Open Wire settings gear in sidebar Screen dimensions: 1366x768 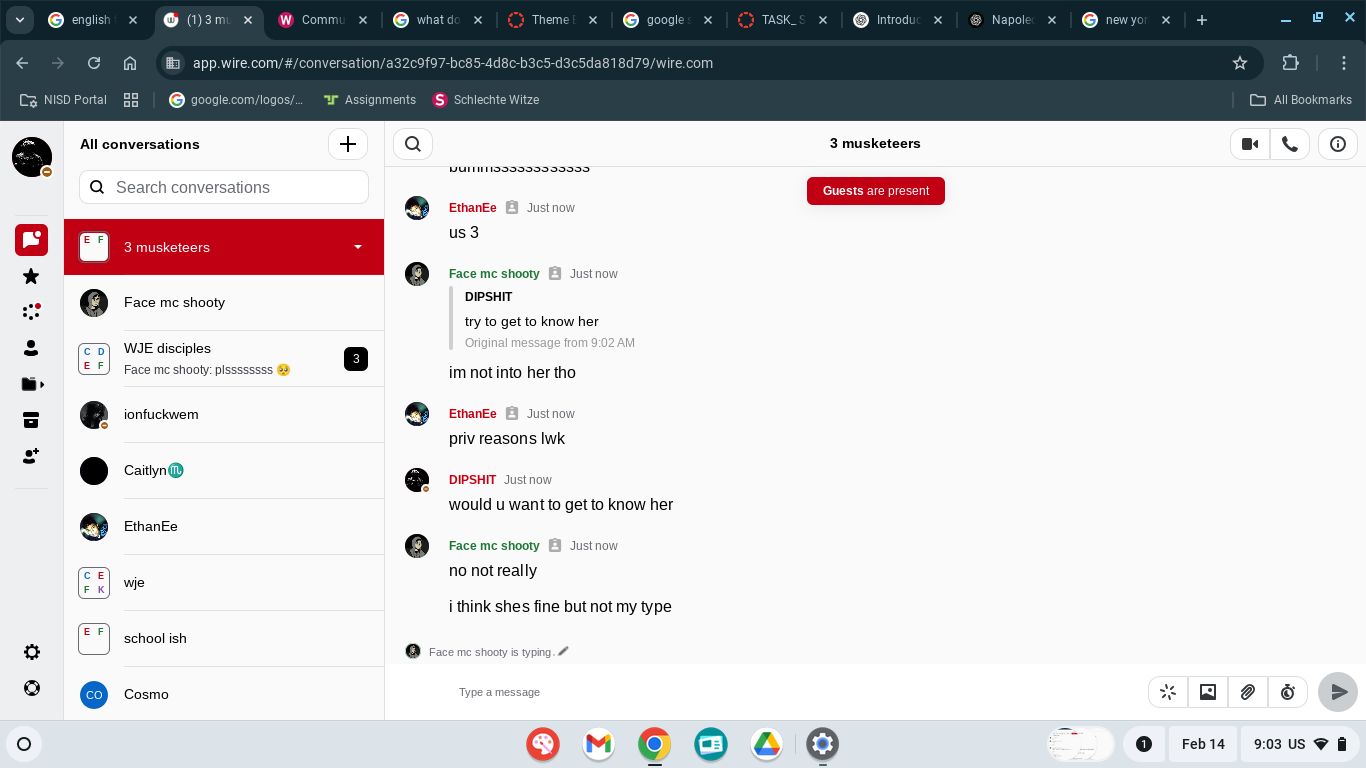[x=32, y=652]
